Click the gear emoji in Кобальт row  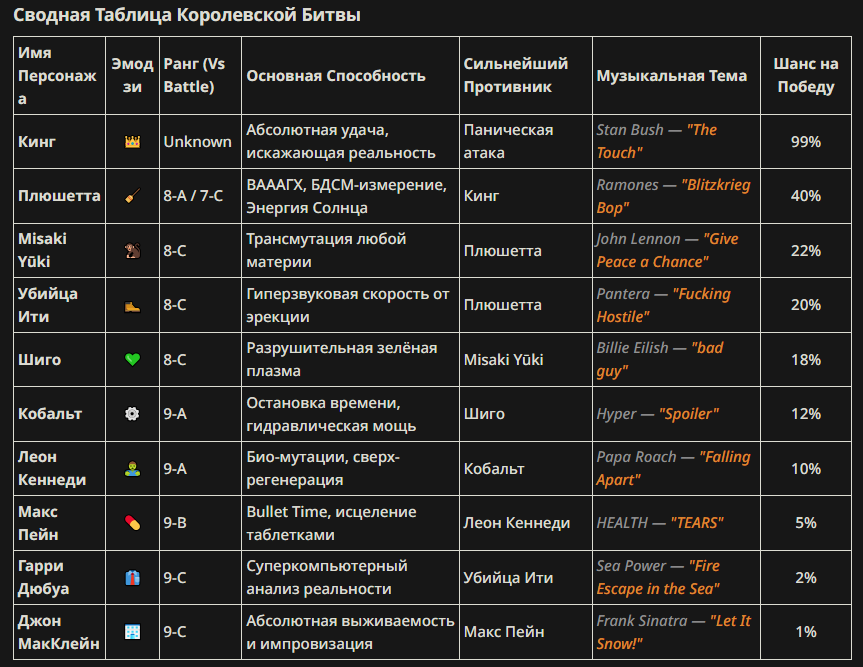(132, 414)
